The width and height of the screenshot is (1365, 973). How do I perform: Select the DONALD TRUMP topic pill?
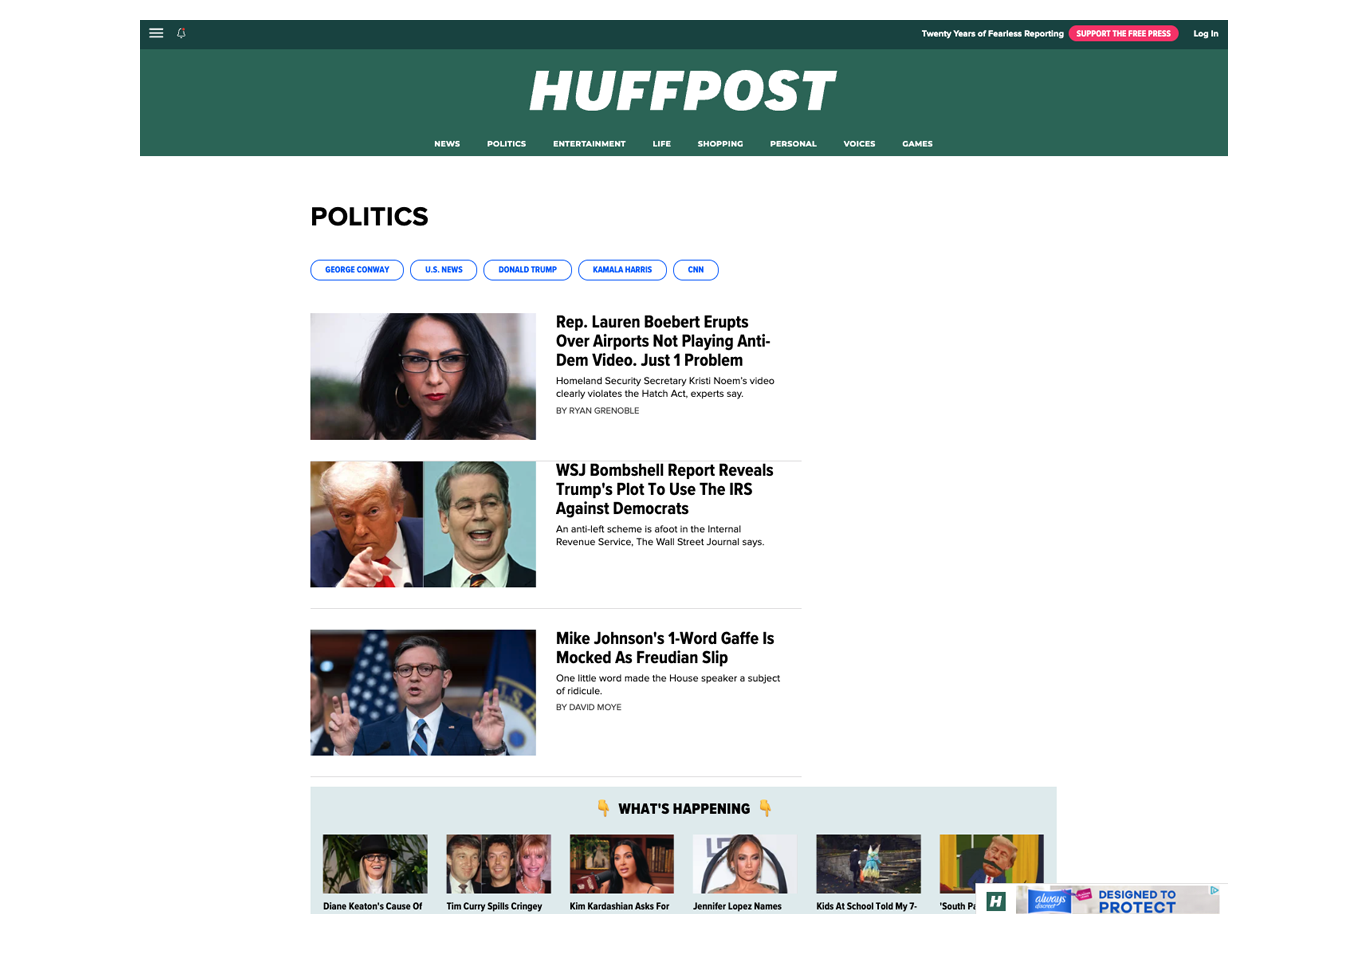pos(527,269)
